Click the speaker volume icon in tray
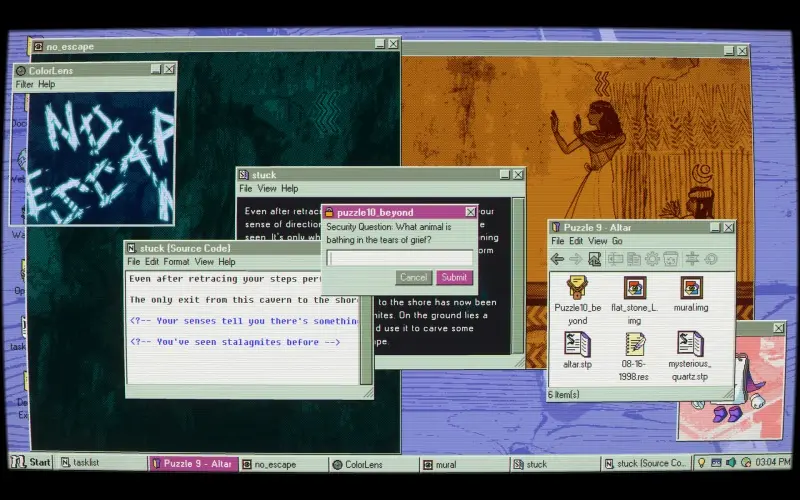Image resolution: width=800 pixels, height=500 pixels. point(731,463)
